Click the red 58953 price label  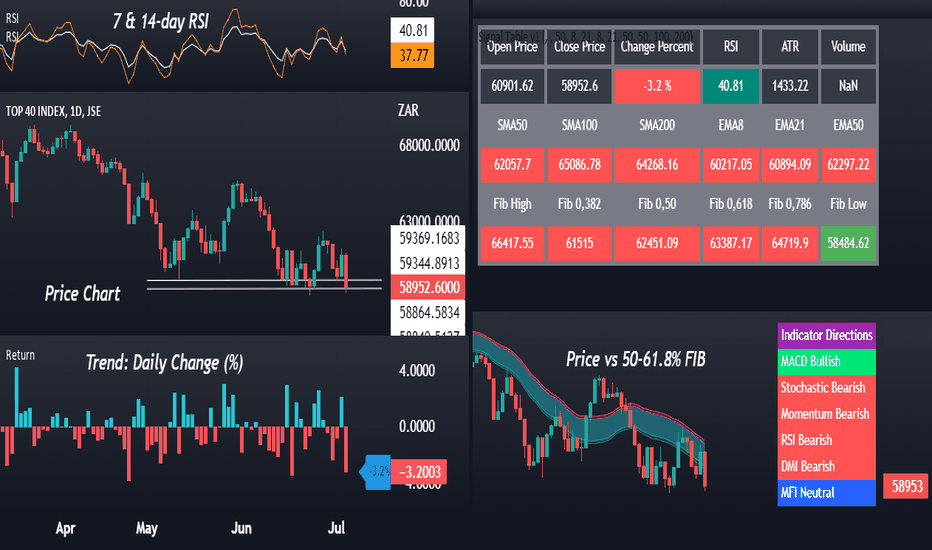[906, 486]
